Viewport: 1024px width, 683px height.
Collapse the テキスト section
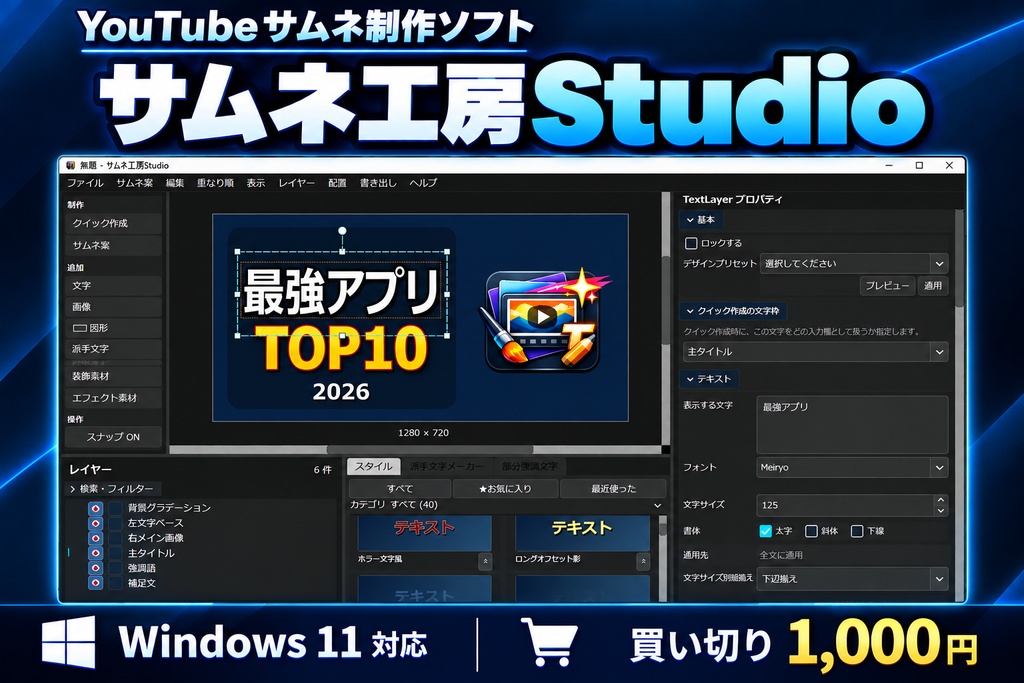[709, 379]
